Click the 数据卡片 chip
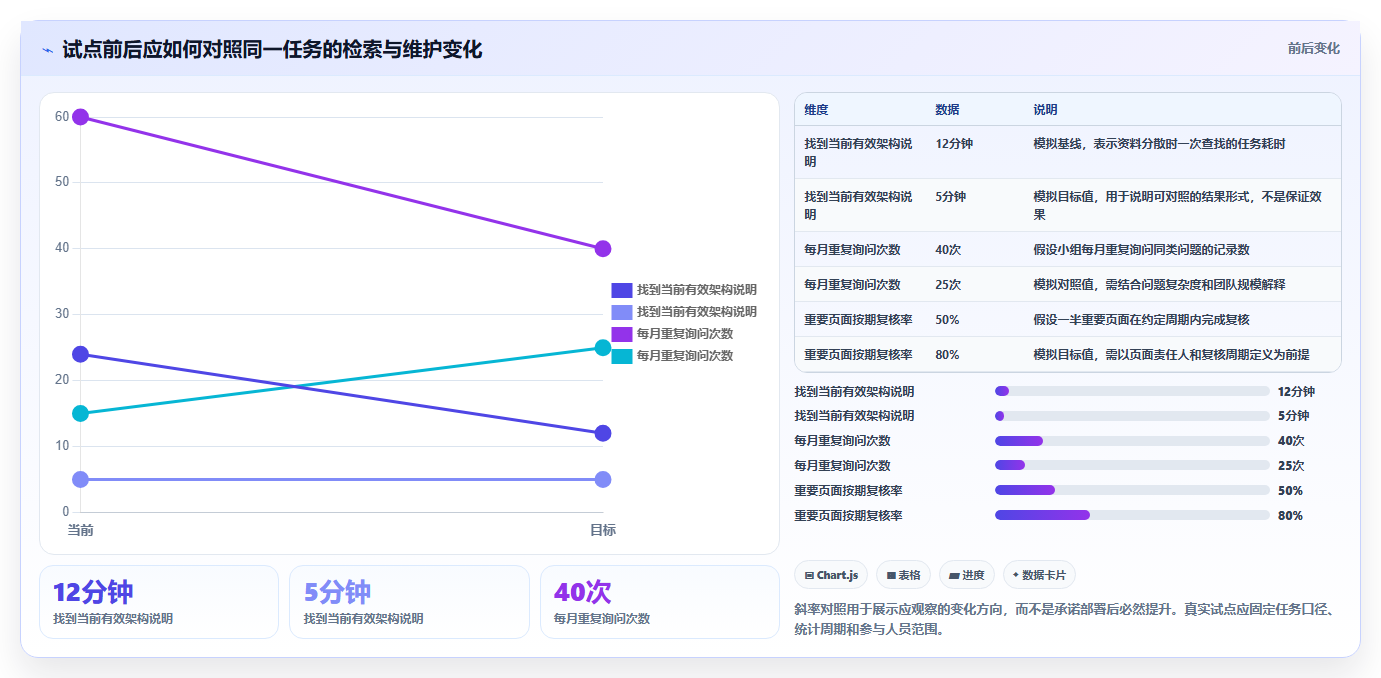This screenshot has height=678, width=1381. 1039,575
